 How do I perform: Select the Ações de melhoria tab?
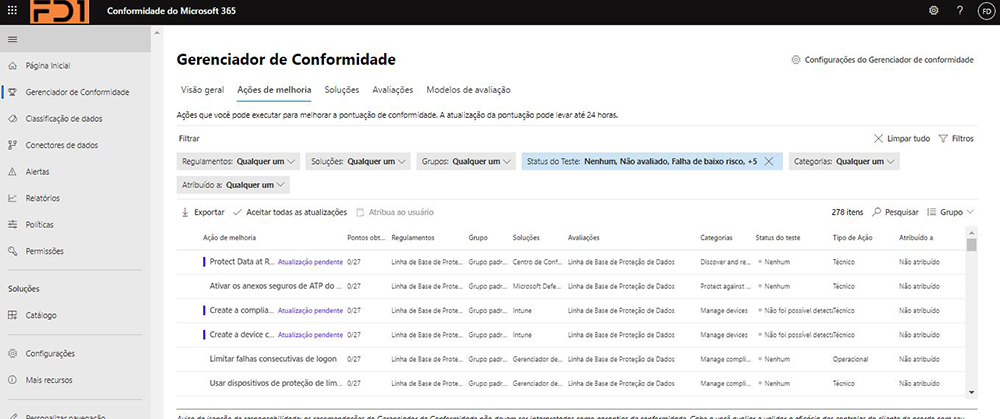pos(274,90)
